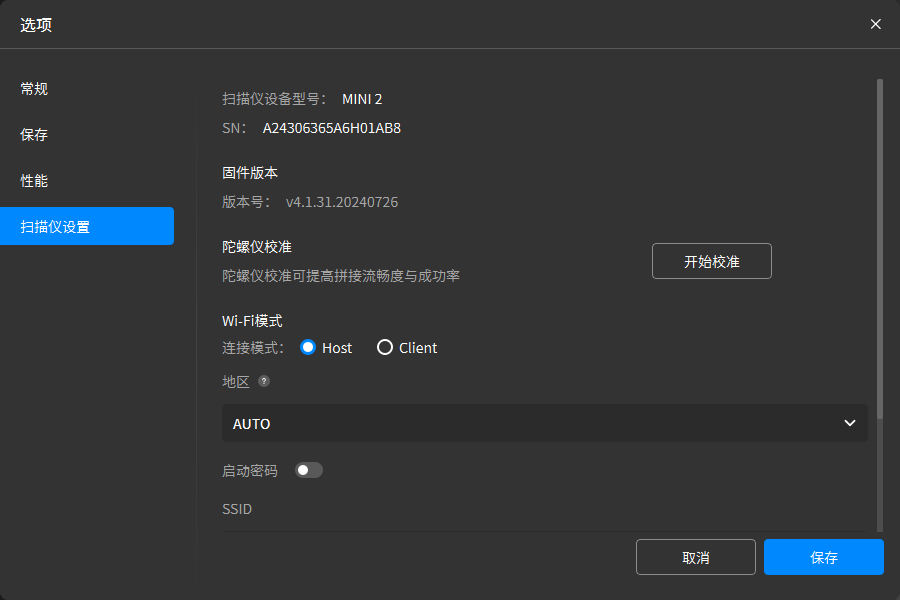This screenshot has height=600, width=900.
Task: Go to the 性能 settings tab
Action: 35,181
